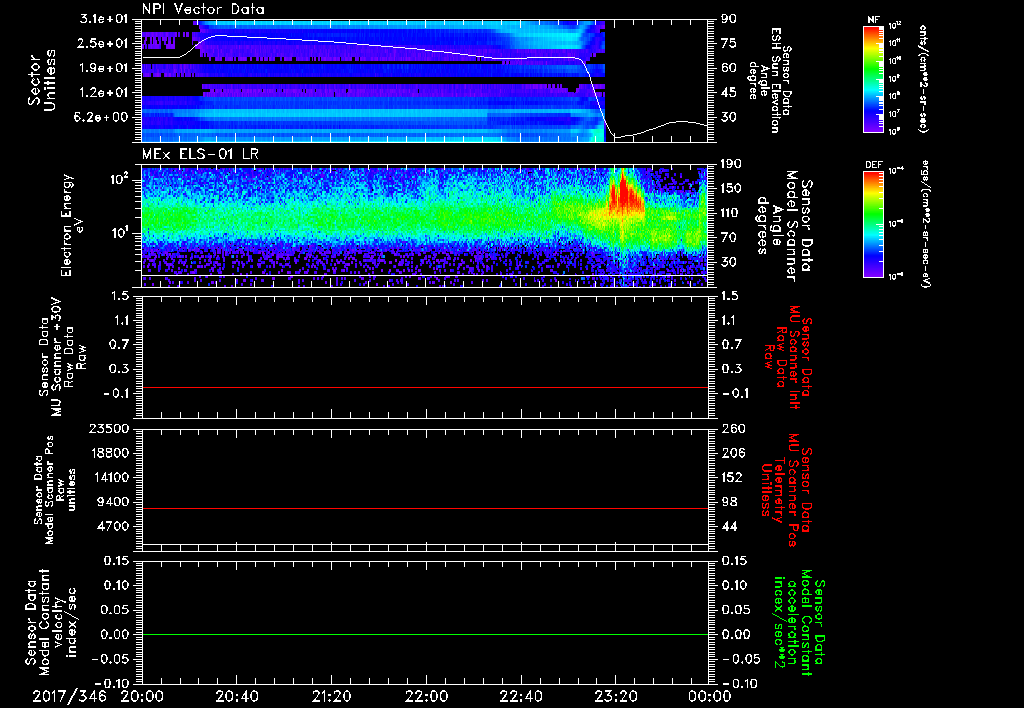
Task: Click the red line in MU Scanner raw panel
Action: [425, 387]
